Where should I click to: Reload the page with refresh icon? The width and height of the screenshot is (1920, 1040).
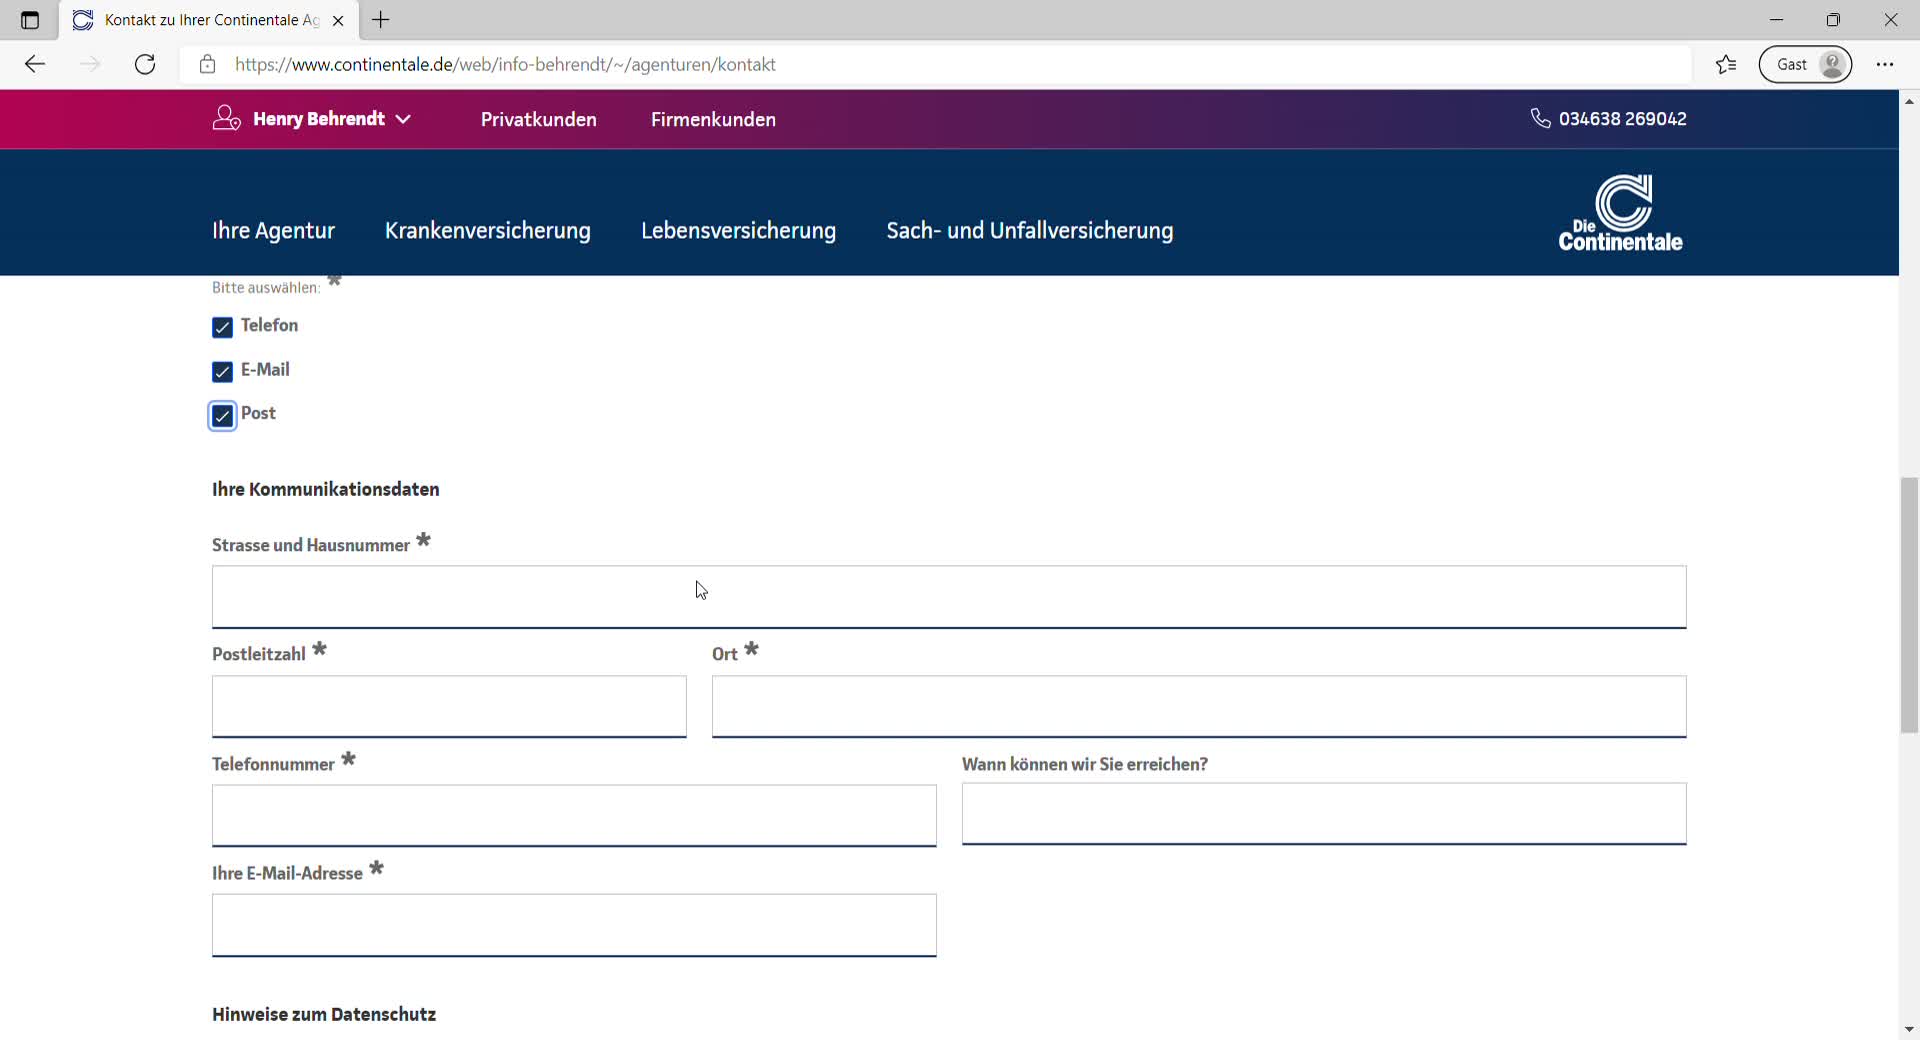(145, 65)
